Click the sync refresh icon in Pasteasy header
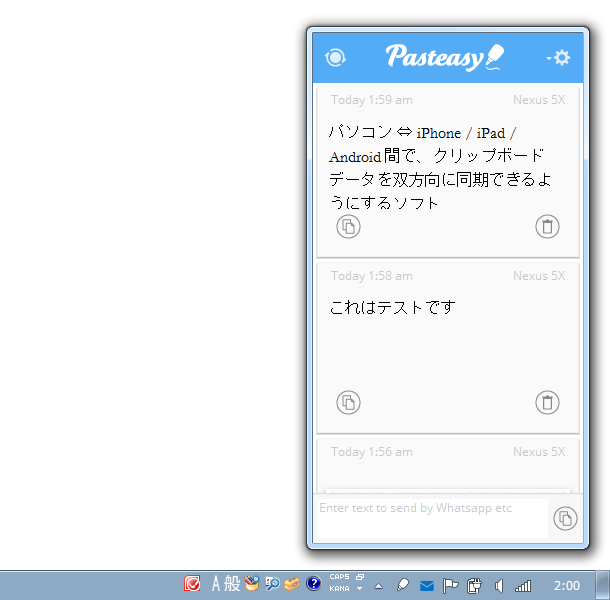Image resolution: width=610 pixels, height=600 pixels. 335,58
